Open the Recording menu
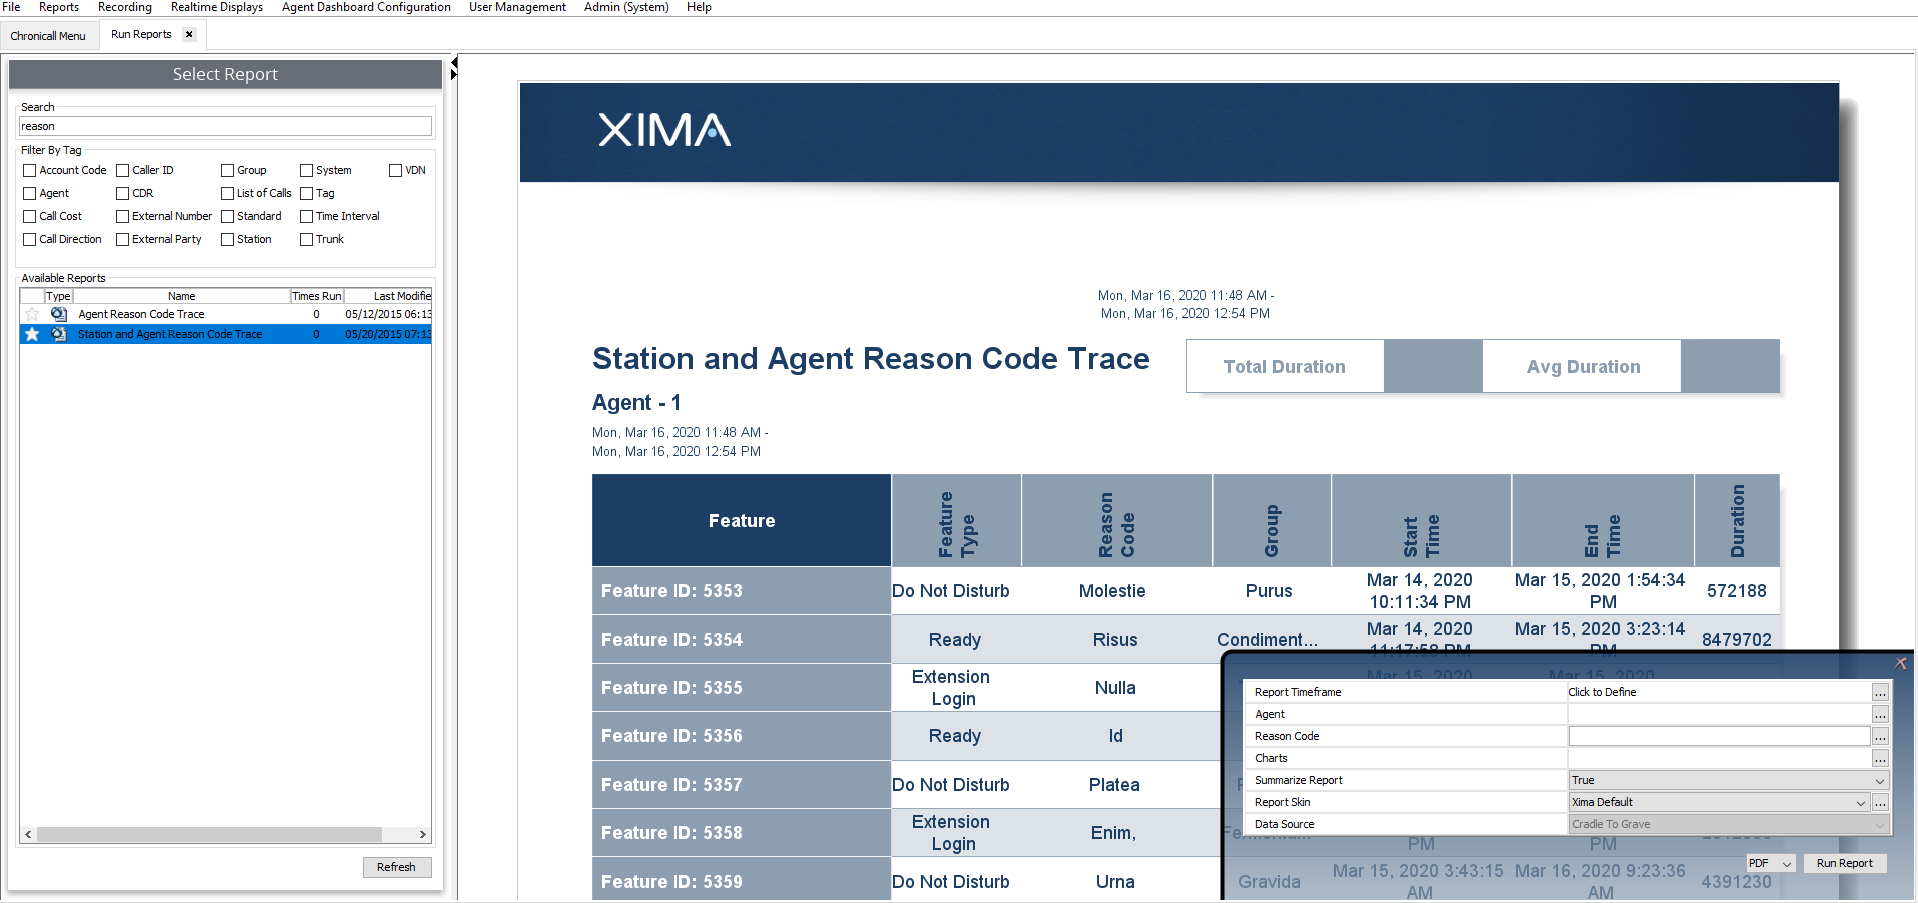 125,7
